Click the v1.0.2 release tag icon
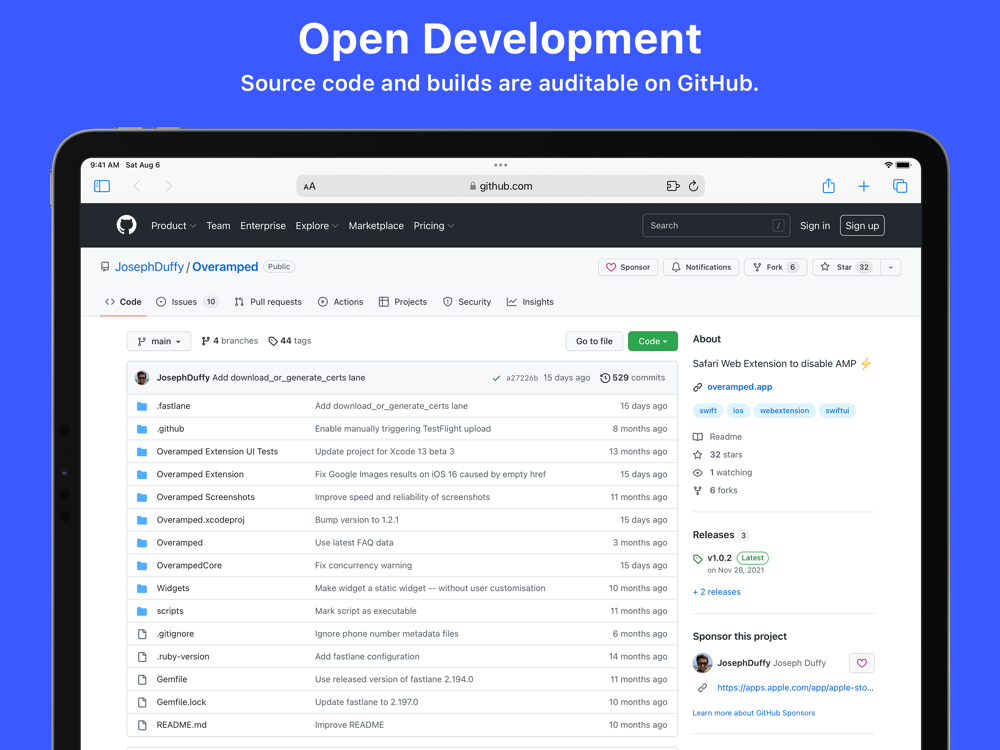Viewport: 1000px width, 750px height. pyautogui.click(x=698, y=559)
